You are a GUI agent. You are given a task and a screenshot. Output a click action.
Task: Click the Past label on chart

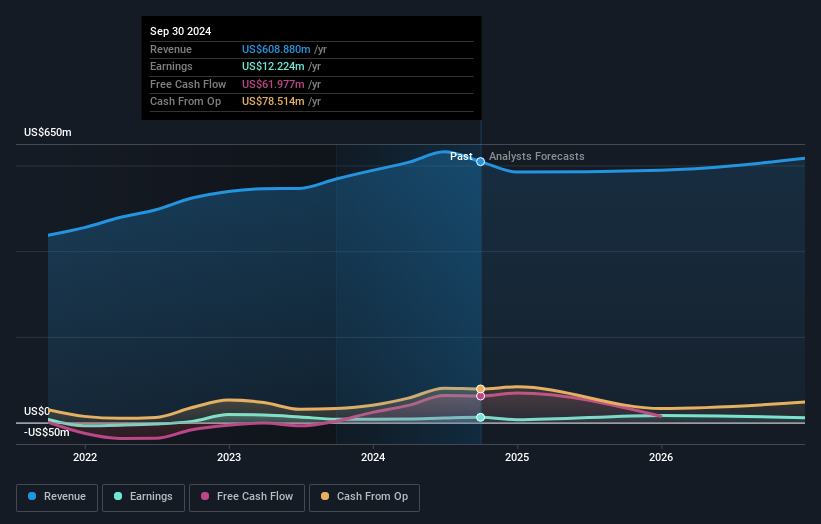coord(461,156)
